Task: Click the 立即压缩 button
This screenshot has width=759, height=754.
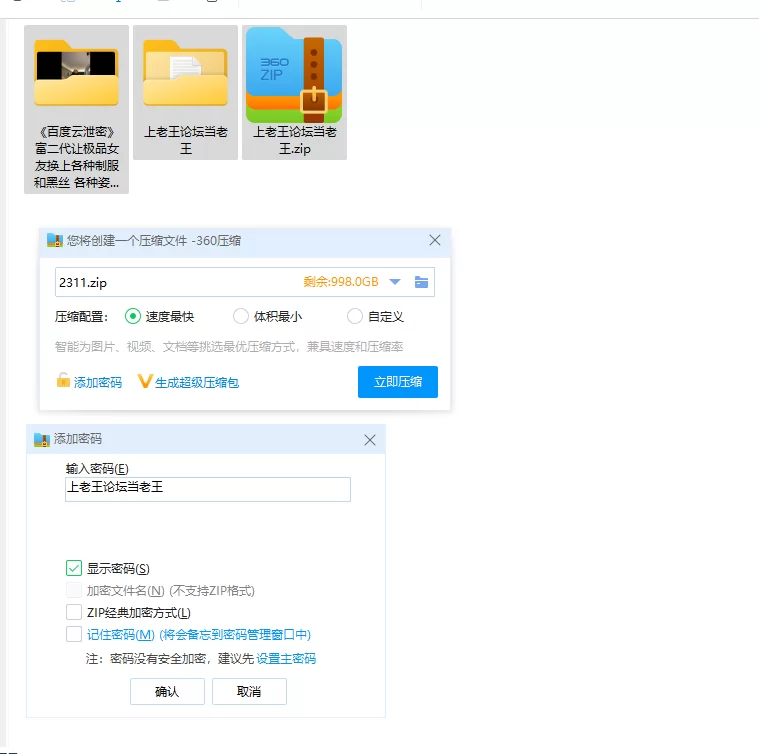Action: (x=397, y=381)
